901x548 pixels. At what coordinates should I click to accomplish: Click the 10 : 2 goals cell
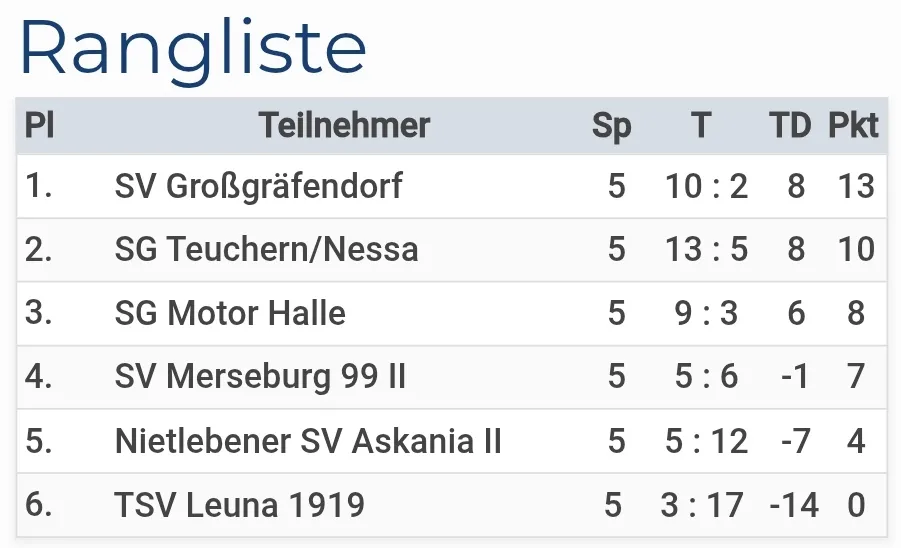[706, 187]
